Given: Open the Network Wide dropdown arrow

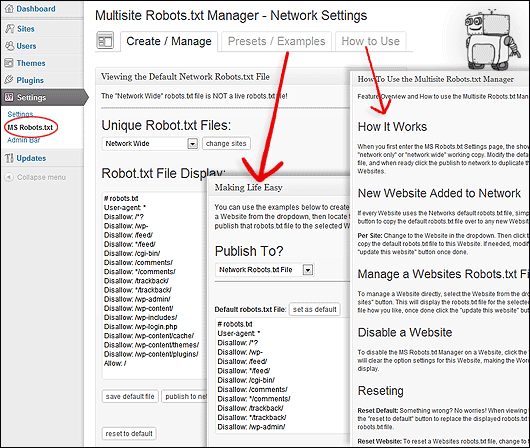Looking at the screenshot, I should click(x=192, y=144).
